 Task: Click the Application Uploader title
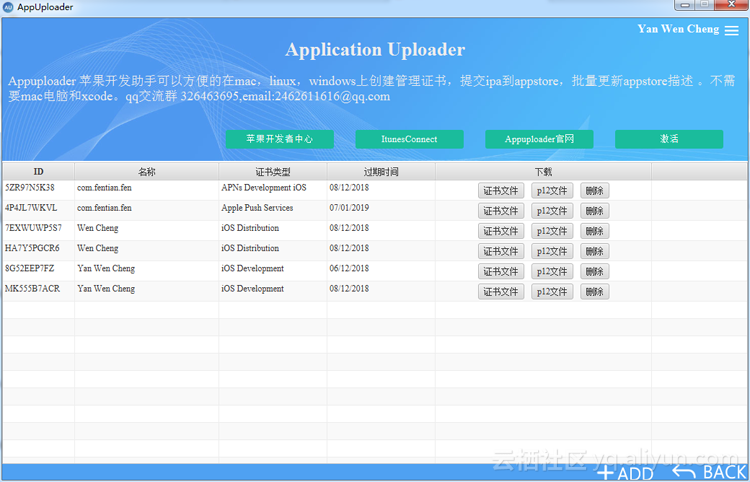coord(375,50)
